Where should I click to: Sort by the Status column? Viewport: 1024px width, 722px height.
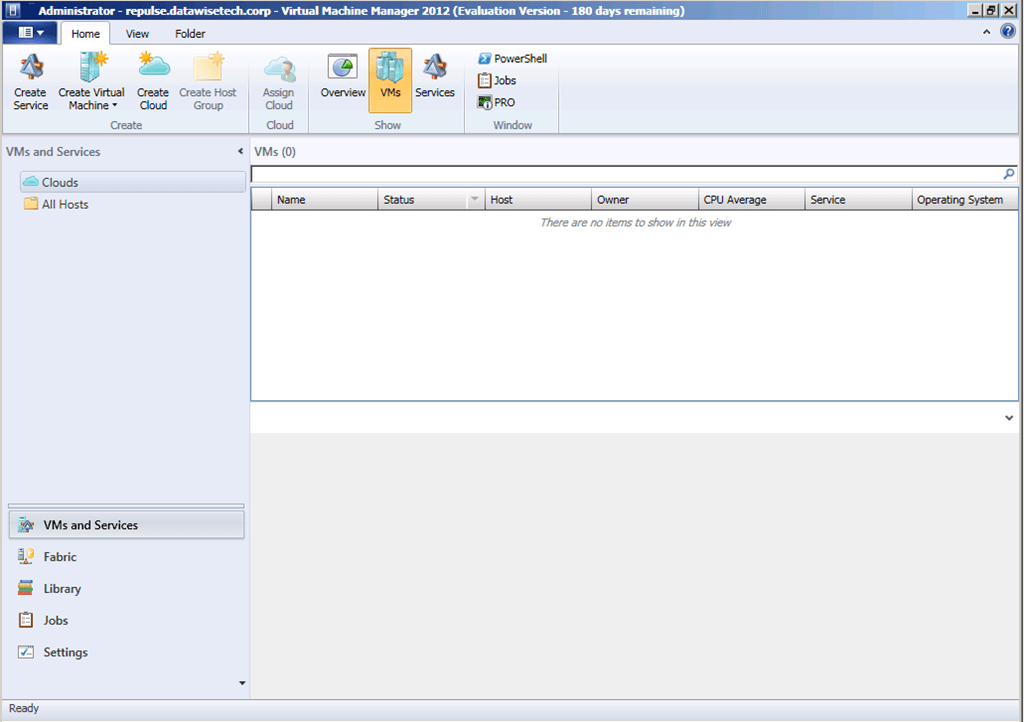pyautogui.click(x=423, y=200)
